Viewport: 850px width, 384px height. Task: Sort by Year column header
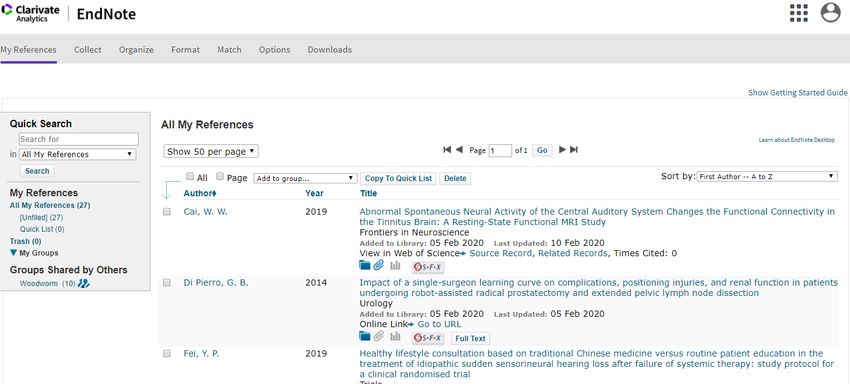coord(314,193)
